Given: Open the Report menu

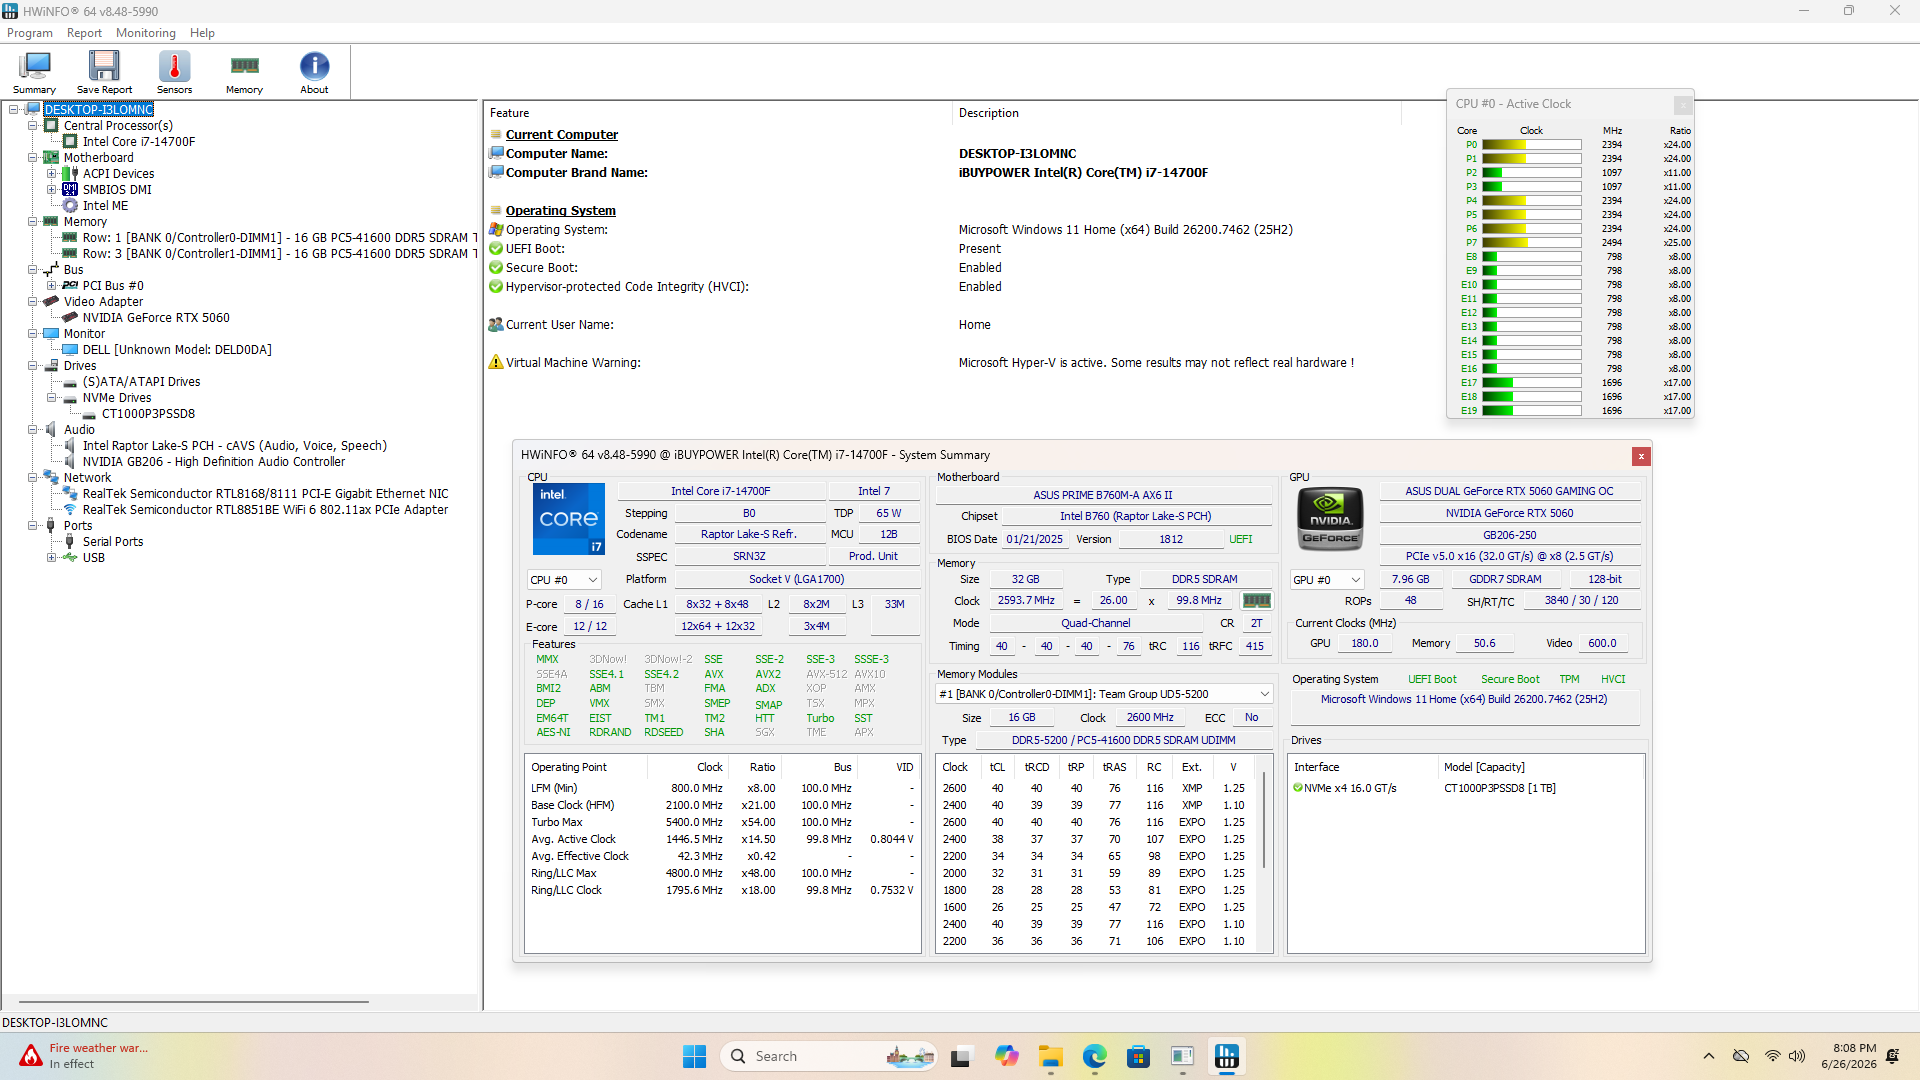Looking at the screenshot, I should (84, 33).
